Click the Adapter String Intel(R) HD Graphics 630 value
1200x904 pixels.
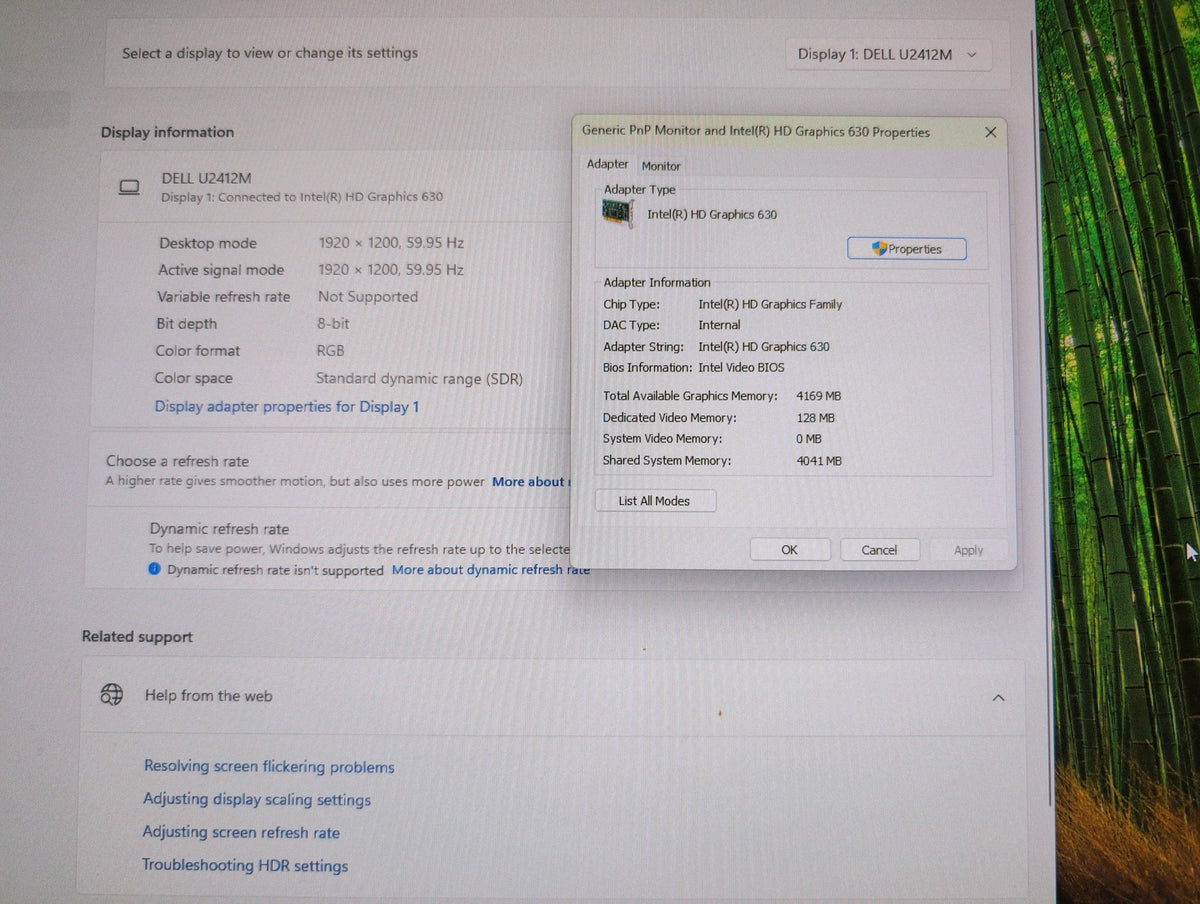tap(764, 347)
